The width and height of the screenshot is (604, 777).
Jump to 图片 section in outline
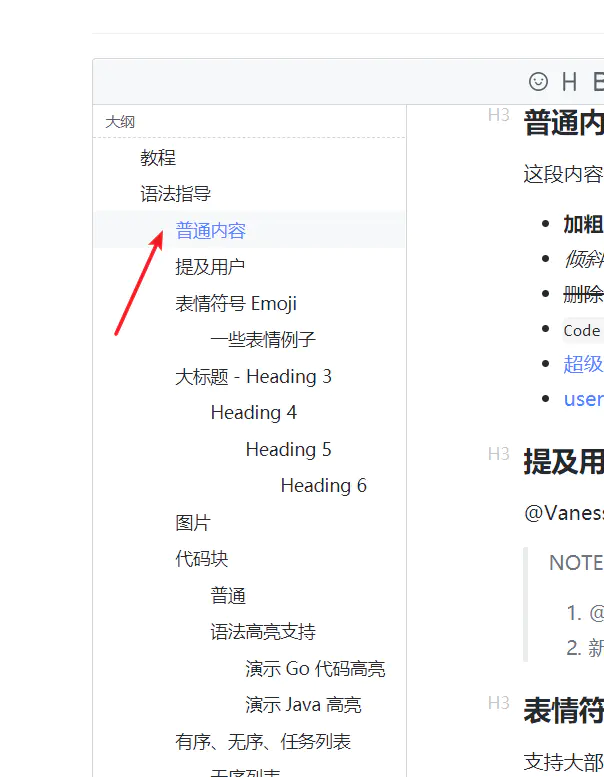tap(193, 523)
